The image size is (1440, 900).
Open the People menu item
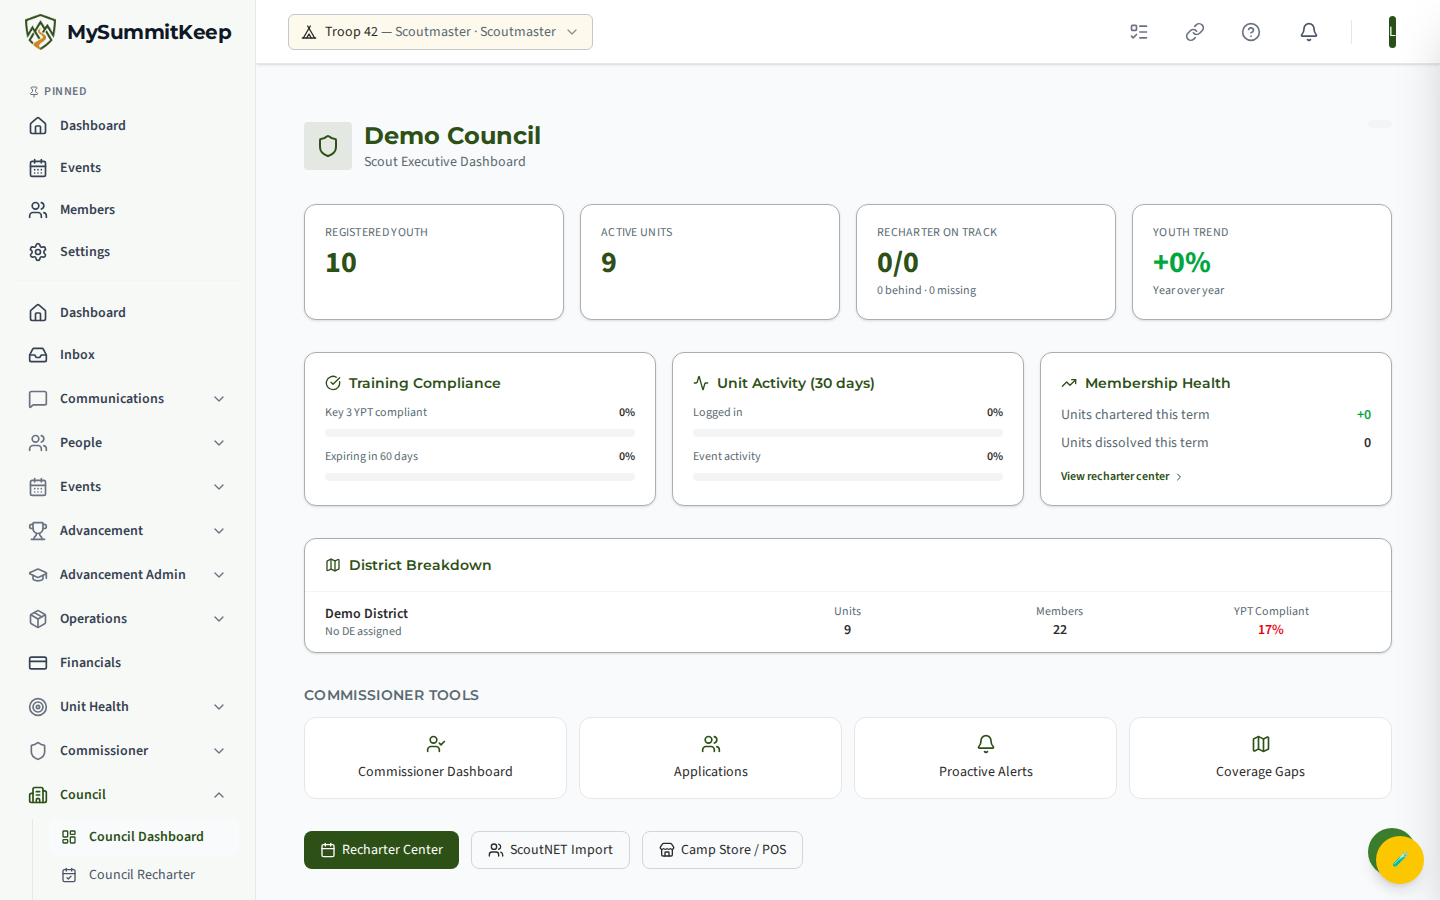click(128, 443)
